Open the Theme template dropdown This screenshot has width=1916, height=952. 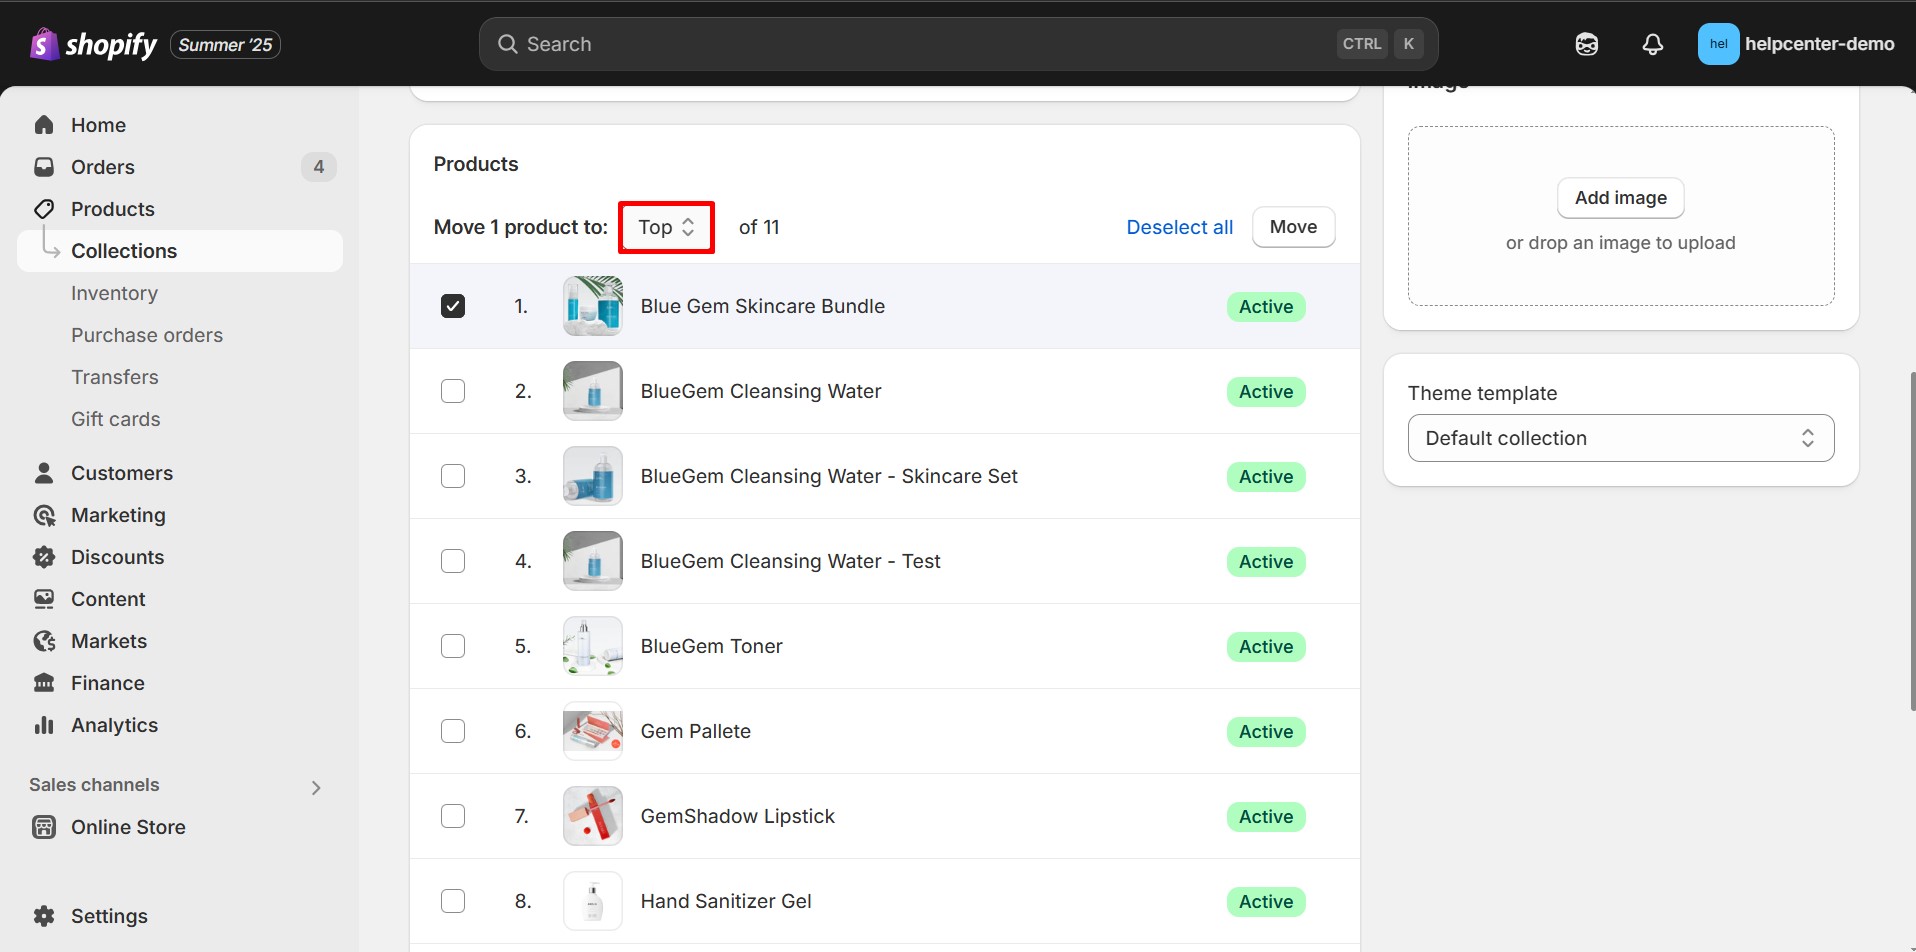point(1620,438)
